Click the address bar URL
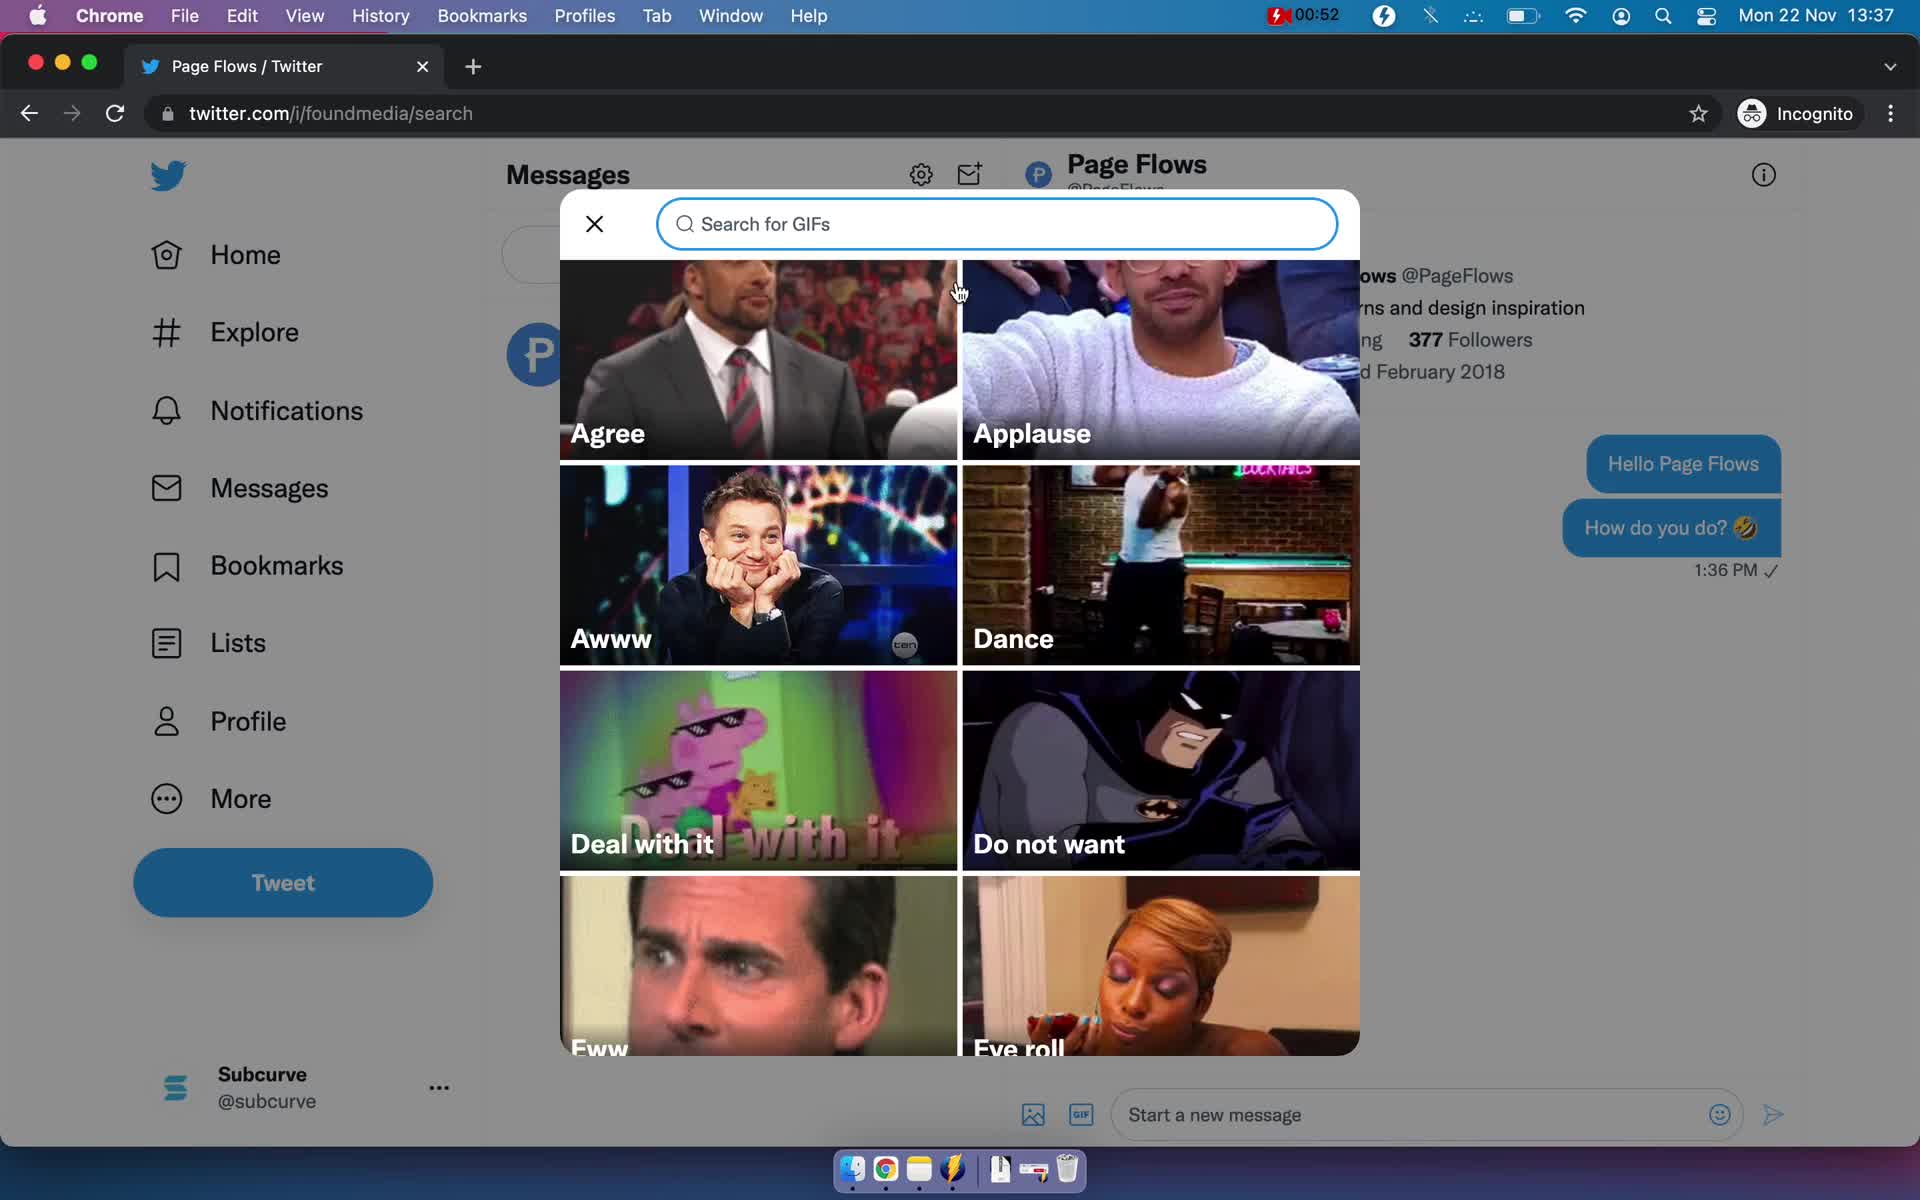1920x1200 pixels. tap(331, 113)
